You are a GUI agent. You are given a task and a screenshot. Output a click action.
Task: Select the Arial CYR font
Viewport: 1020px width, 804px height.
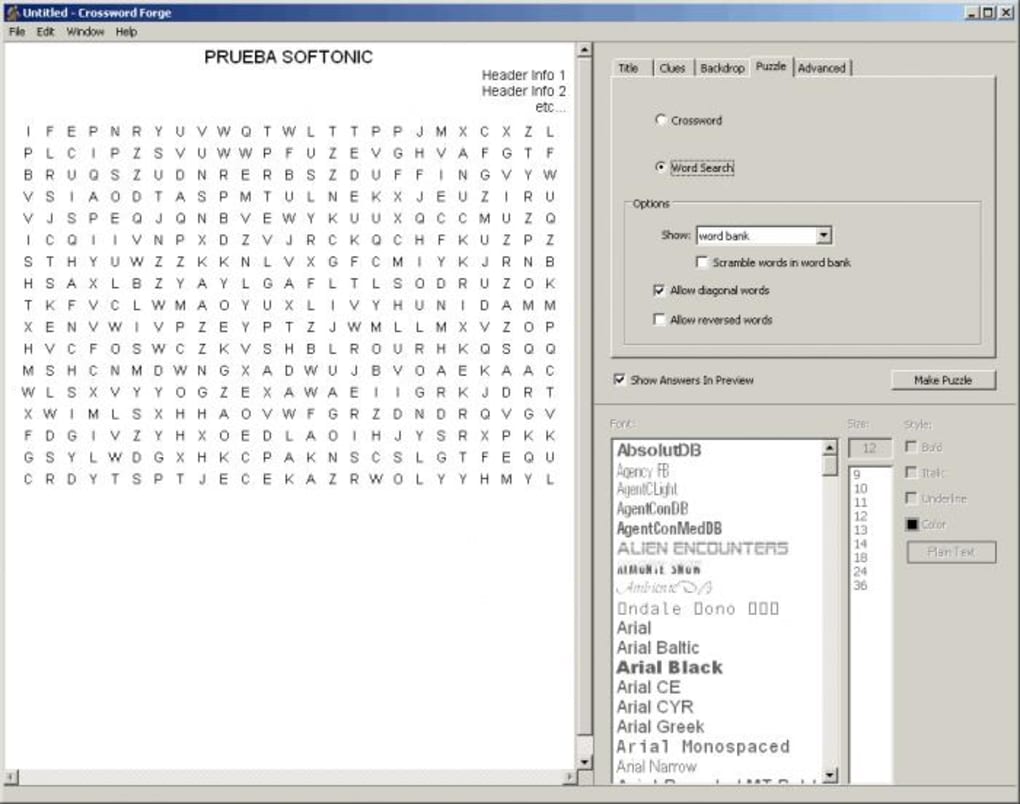pos(655,707)
